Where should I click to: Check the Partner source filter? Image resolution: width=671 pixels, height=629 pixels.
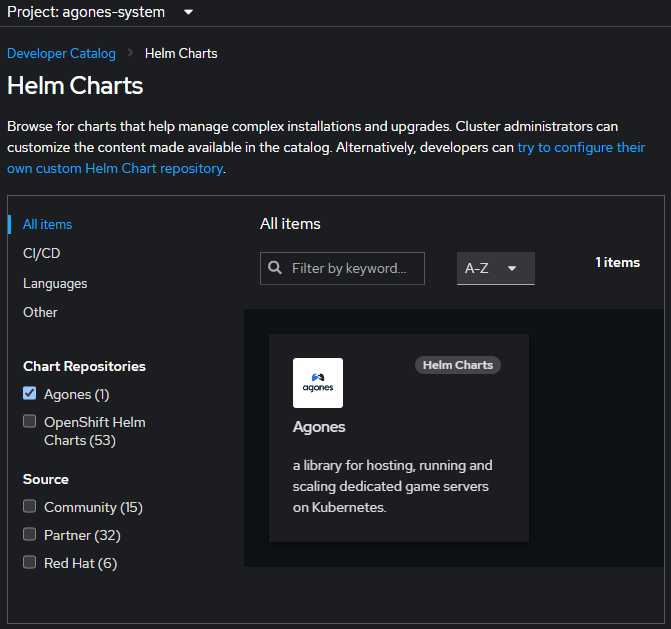click(30, 535)
